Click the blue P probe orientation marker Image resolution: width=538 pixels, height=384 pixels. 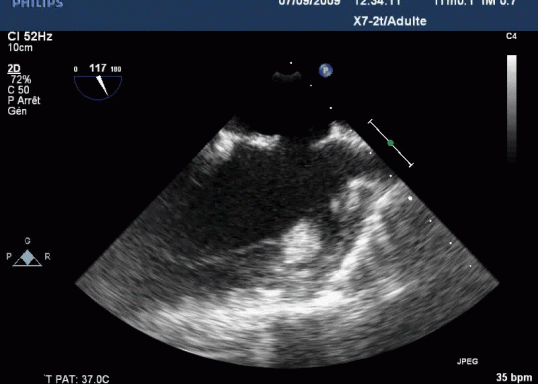point(326,70)
